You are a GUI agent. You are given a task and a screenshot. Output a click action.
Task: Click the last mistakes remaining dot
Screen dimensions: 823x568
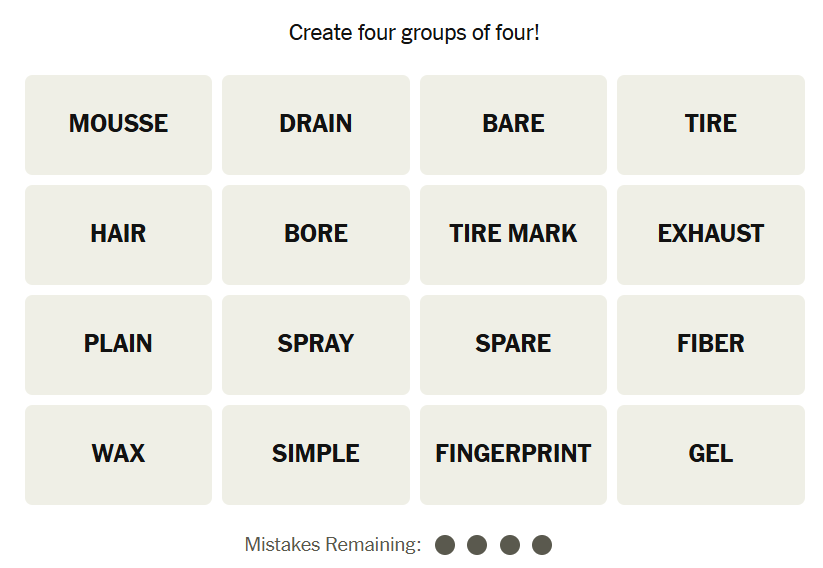(x=542, y=545)
